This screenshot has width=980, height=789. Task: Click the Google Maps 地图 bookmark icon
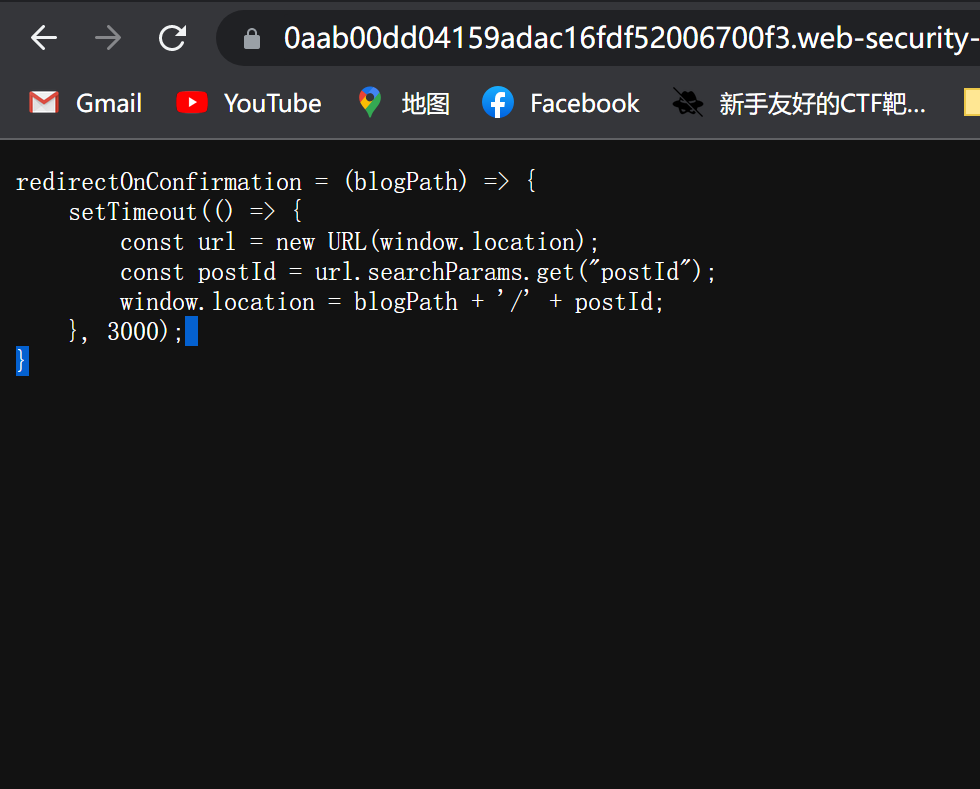(369, 102)
